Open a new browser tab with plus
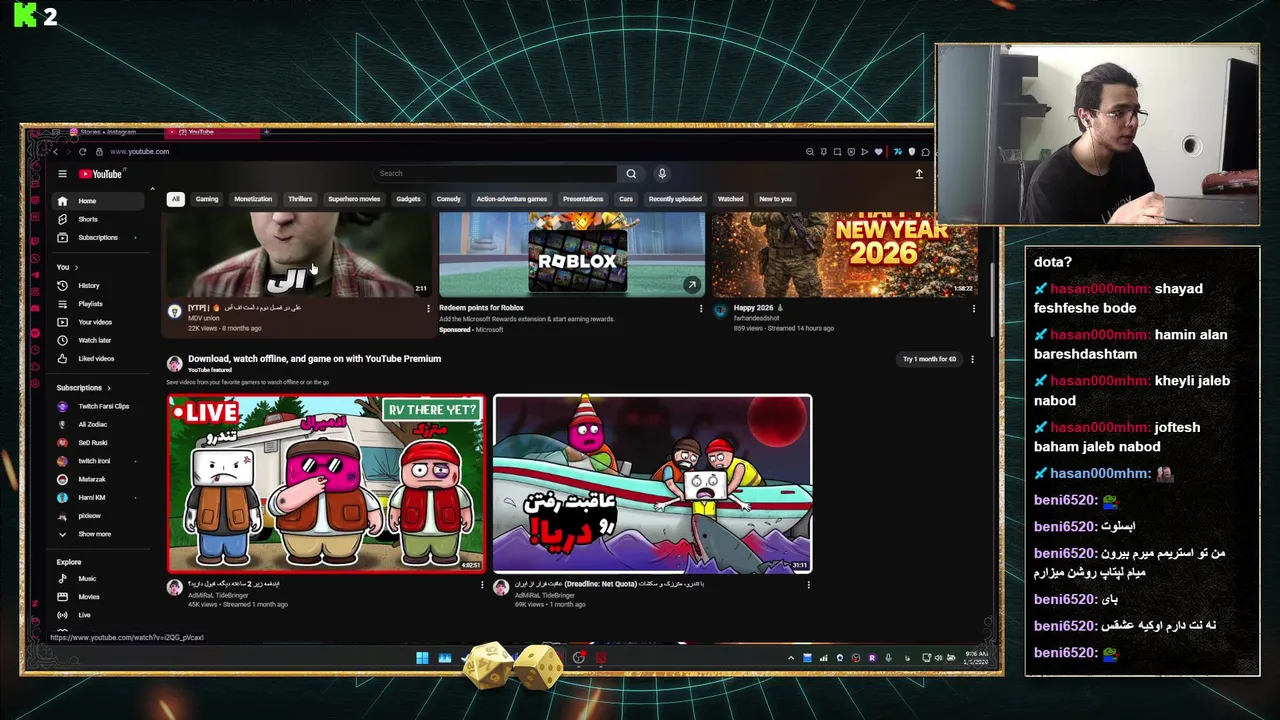1280x720 pixels. pyautogui.click(x=266, y=132)
